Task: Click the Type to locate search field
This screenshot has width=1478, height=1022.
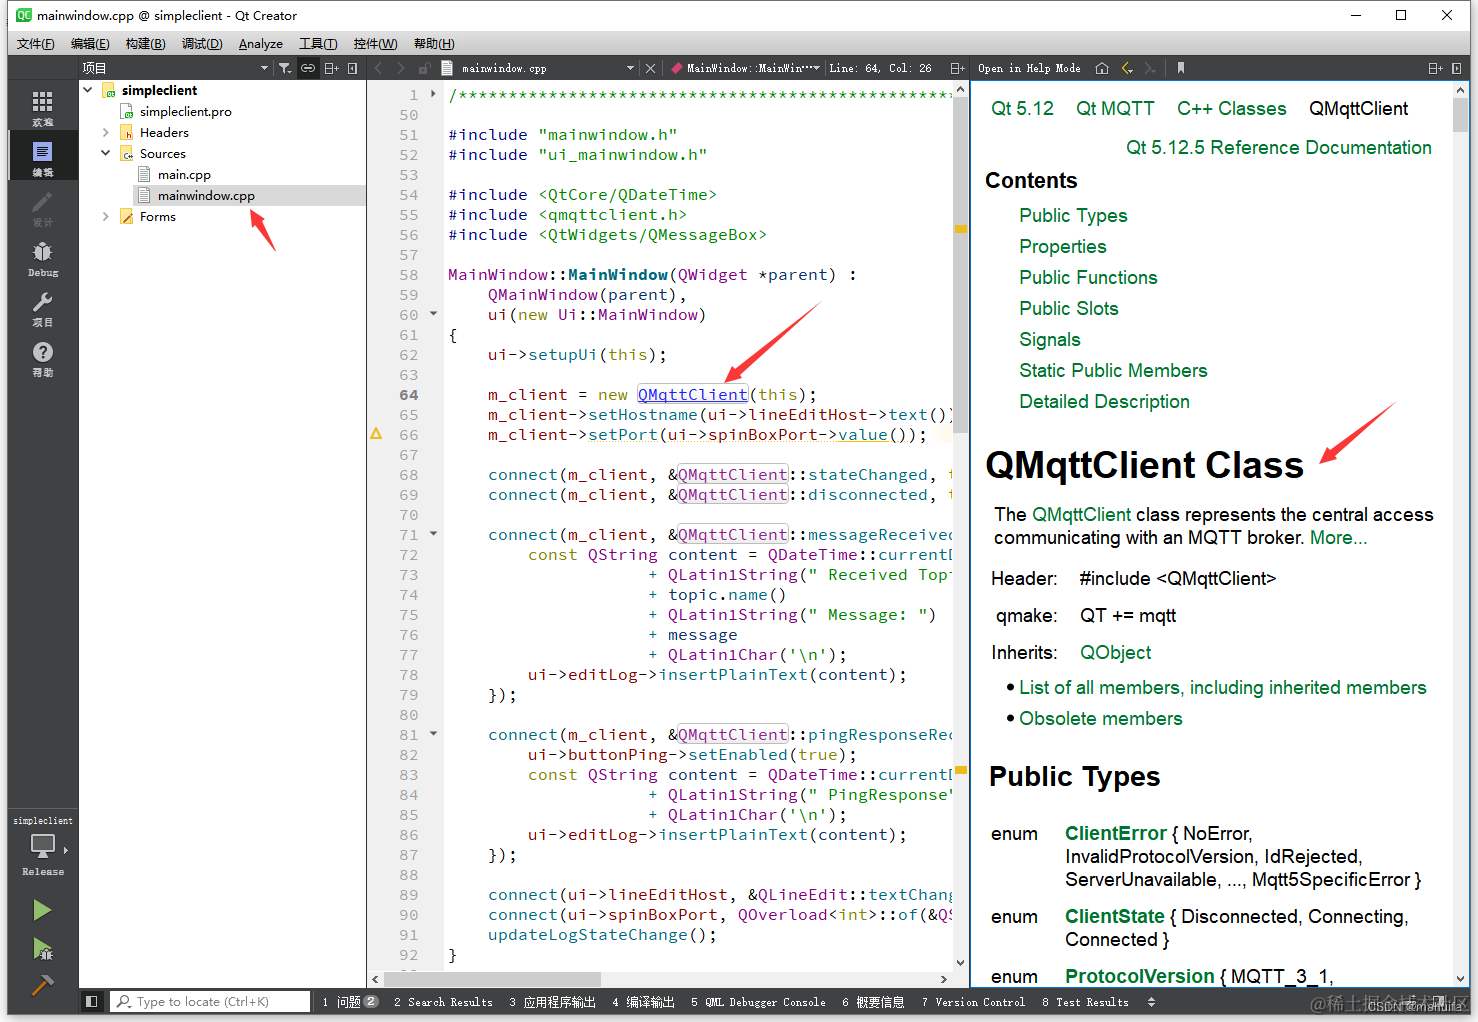Action: click(x=210, y=1001)
